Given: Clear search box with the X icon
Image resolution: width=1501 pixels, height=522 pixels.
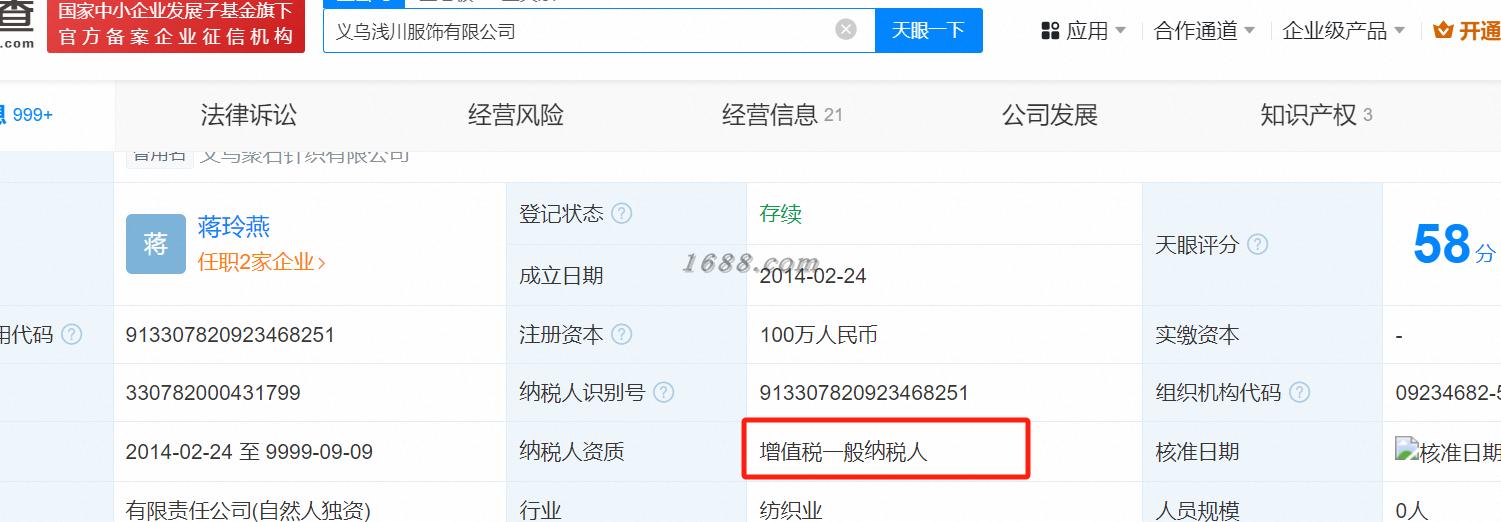Looking at the screenshot, I should (x=846, y=30).
